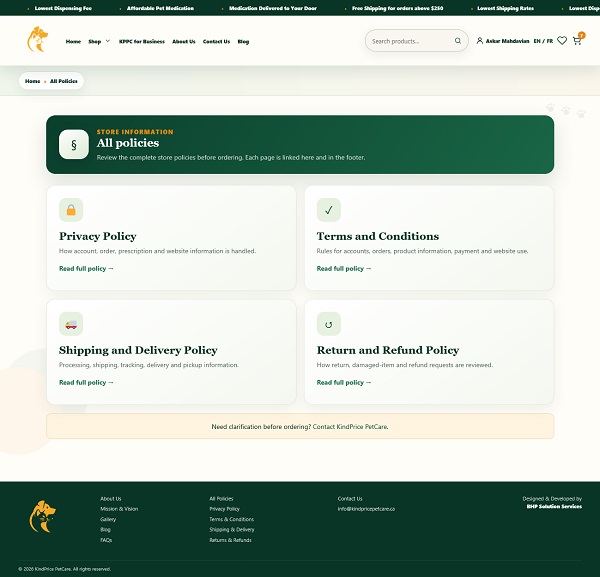Follow the Contact KindPrice PetCare link
This screenshot has width=600, height=577.
(350, 427)
